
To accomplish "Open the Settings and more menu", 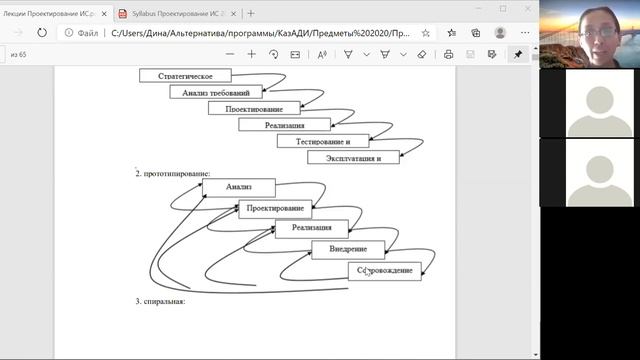I will pos(525,33).
